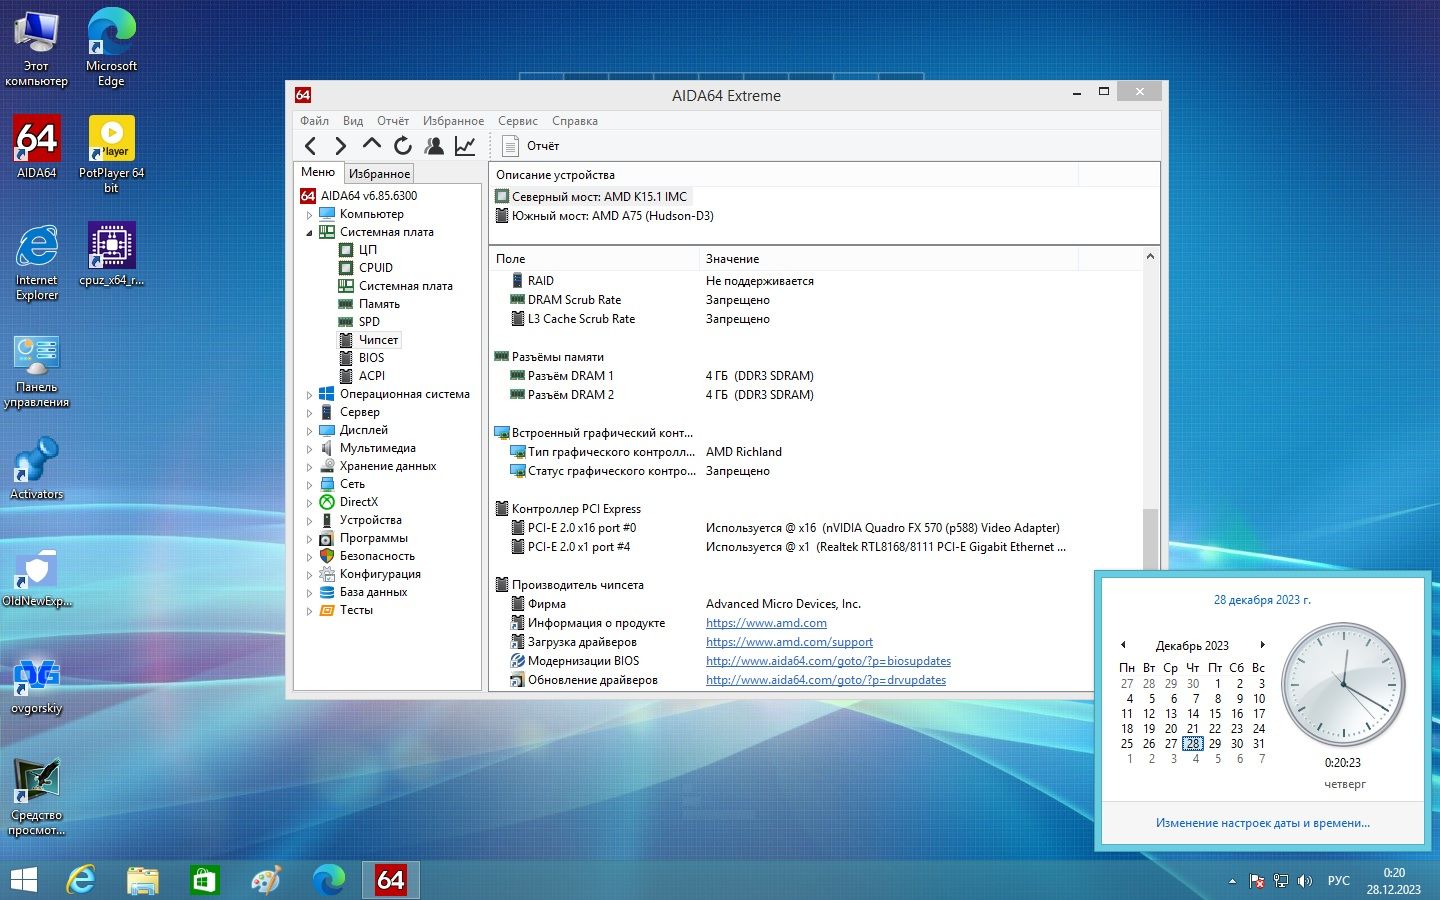The image size is (1440, 900).
Task: Expand the Операционная система node
Action: pyautogui.click(x=309, y=394)
